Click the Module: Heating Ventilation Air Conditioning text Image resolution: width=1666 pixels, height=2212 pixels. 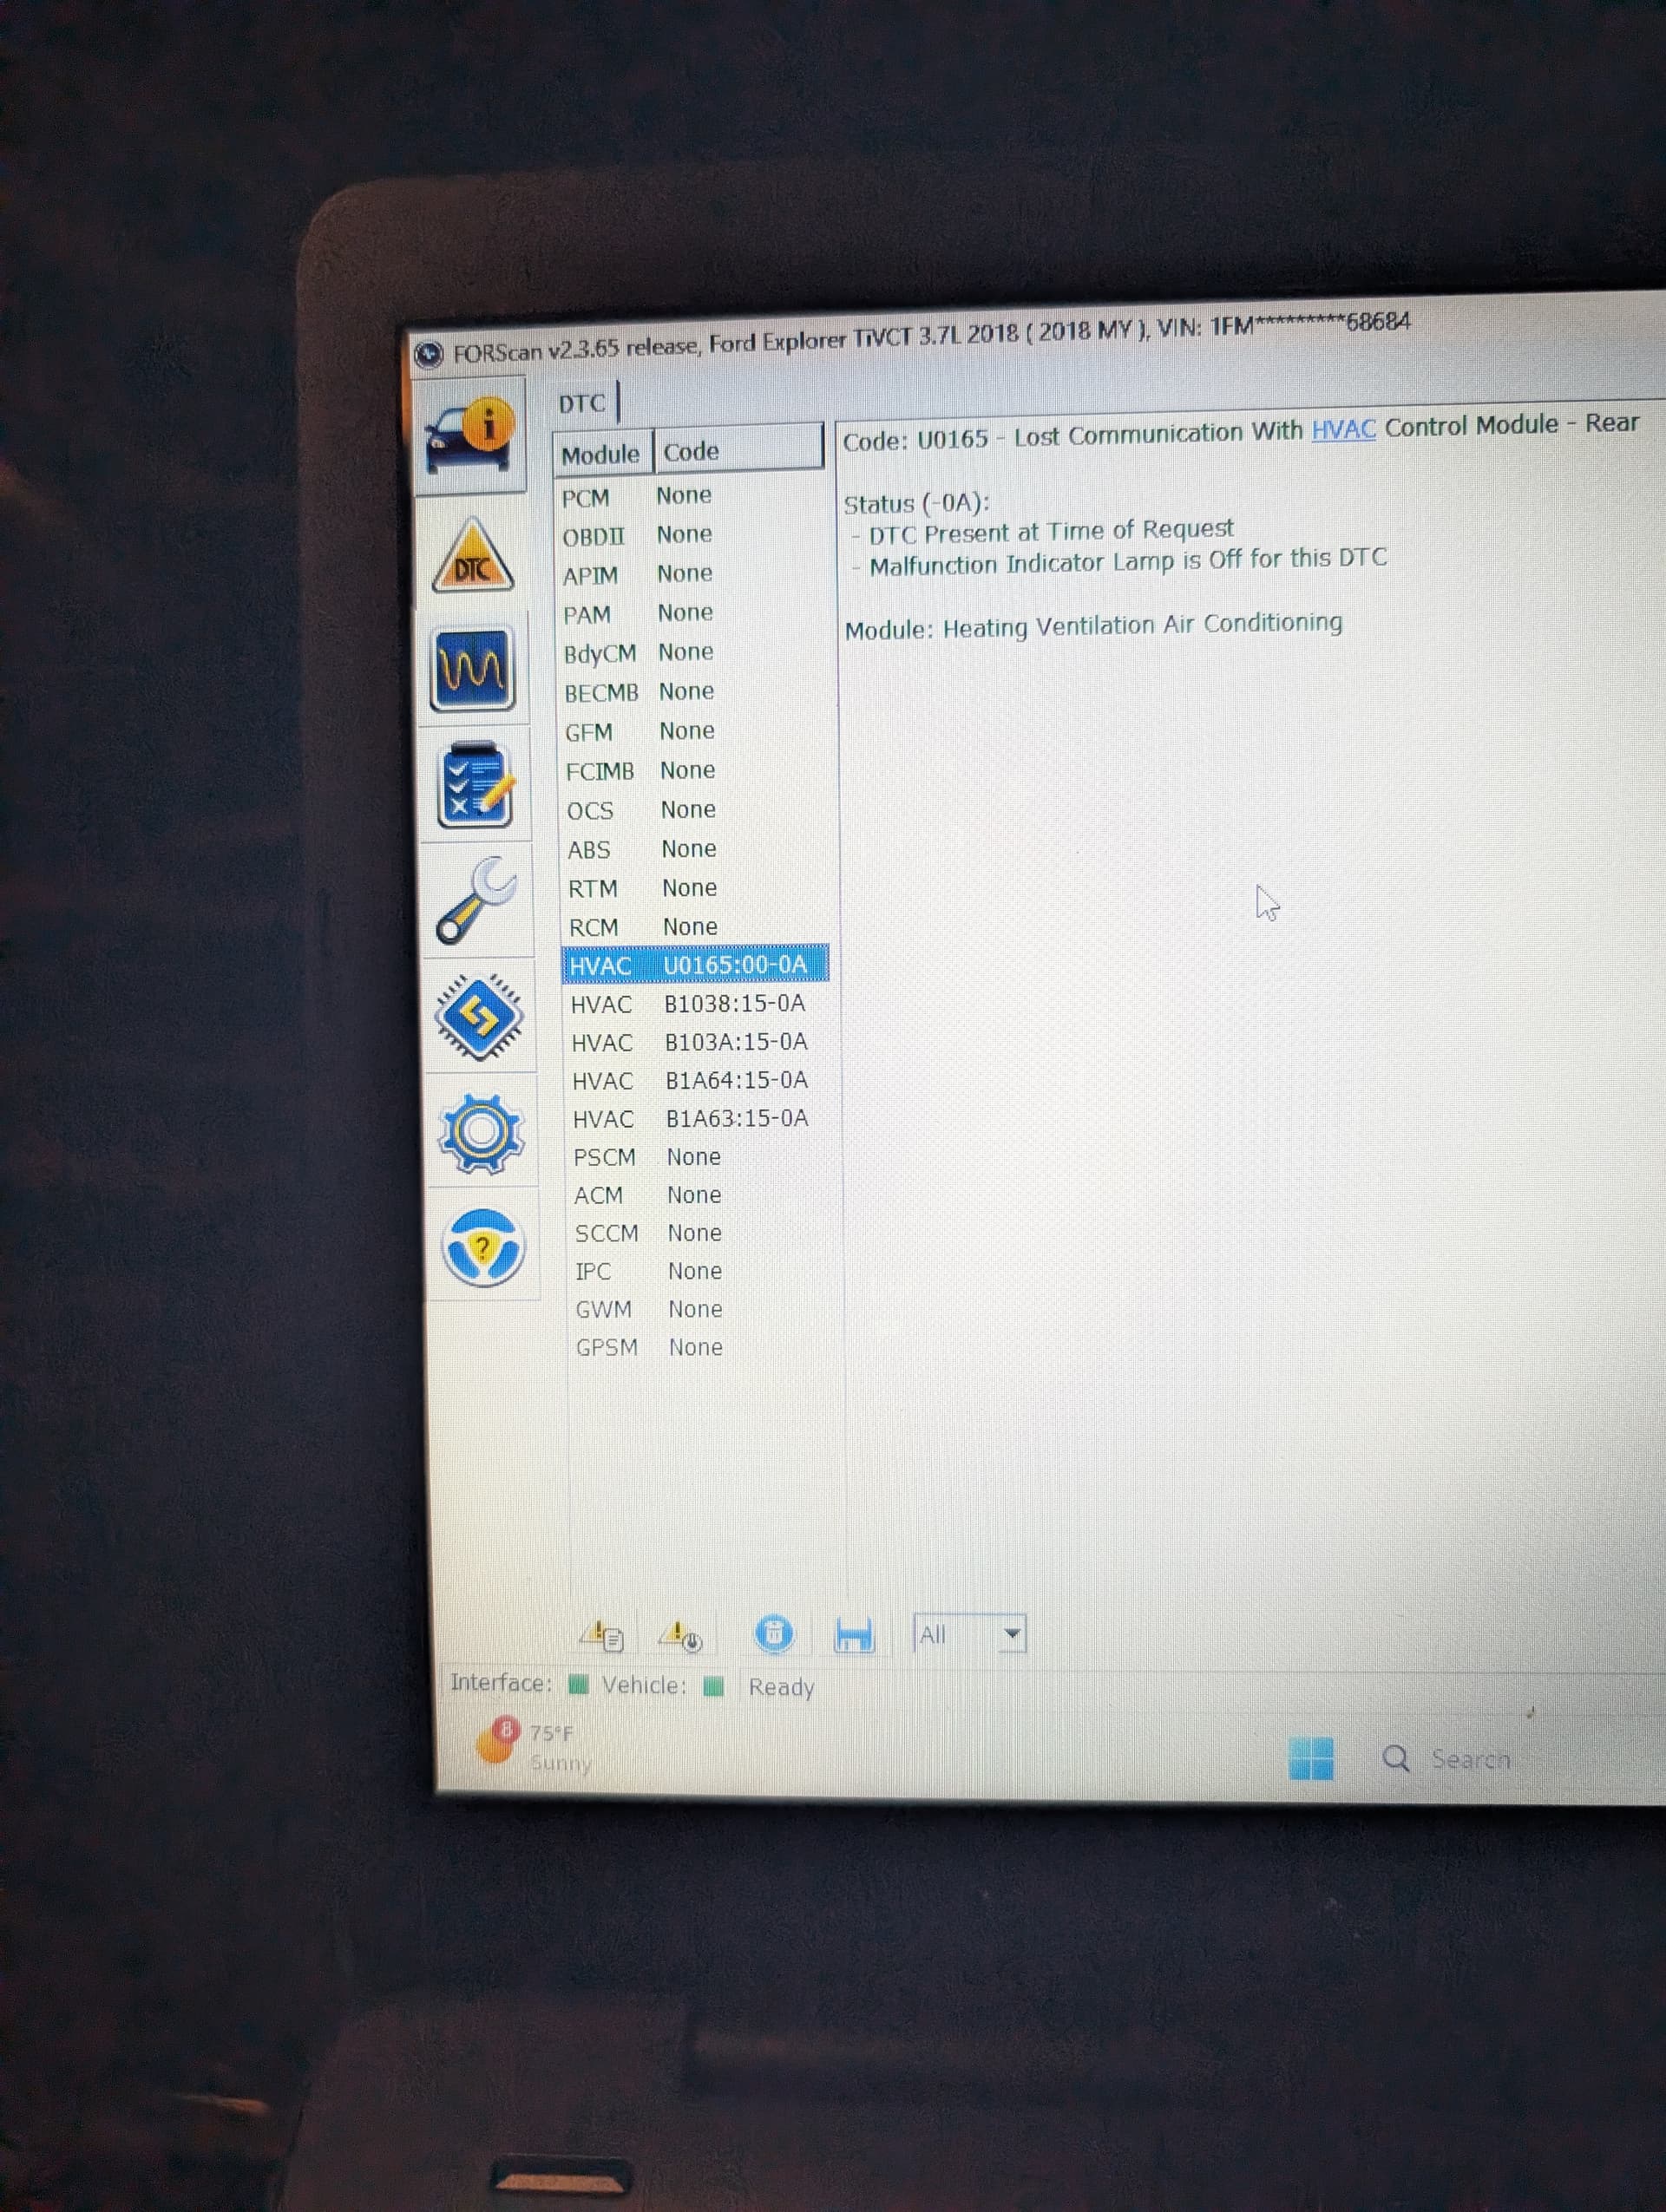(1093, 626)
